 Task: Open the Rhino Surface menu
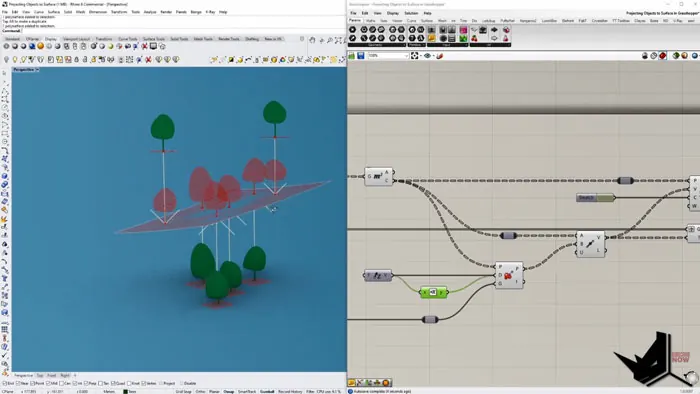[x=54, y=12]
